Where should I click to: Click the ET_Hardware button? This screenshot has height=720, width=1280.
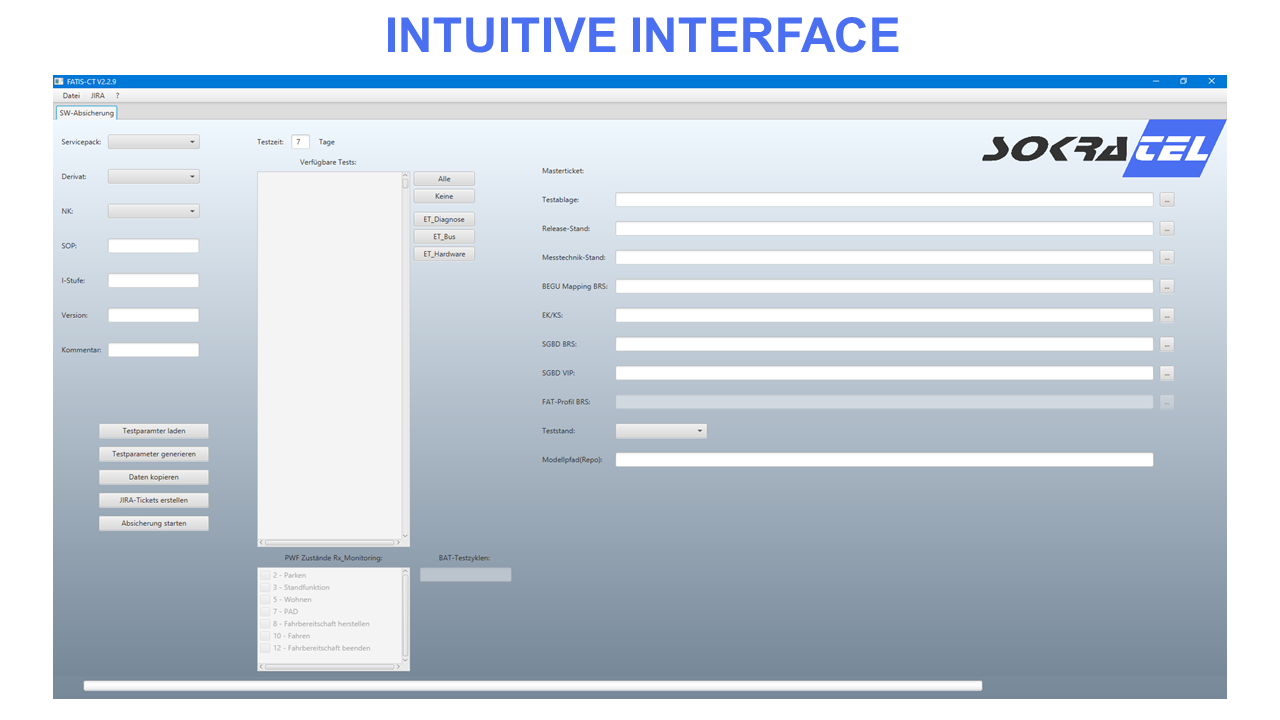coord(444,254)
